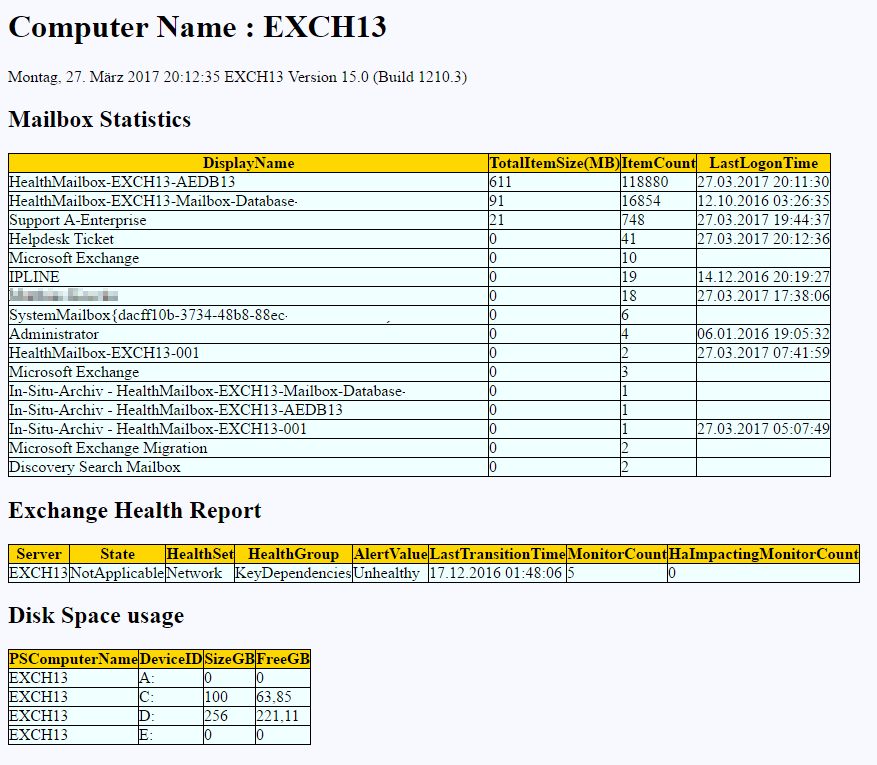
Task: Select the HealthMailbox-EXCH13-AEDB13 row
Action: point(121,181)
